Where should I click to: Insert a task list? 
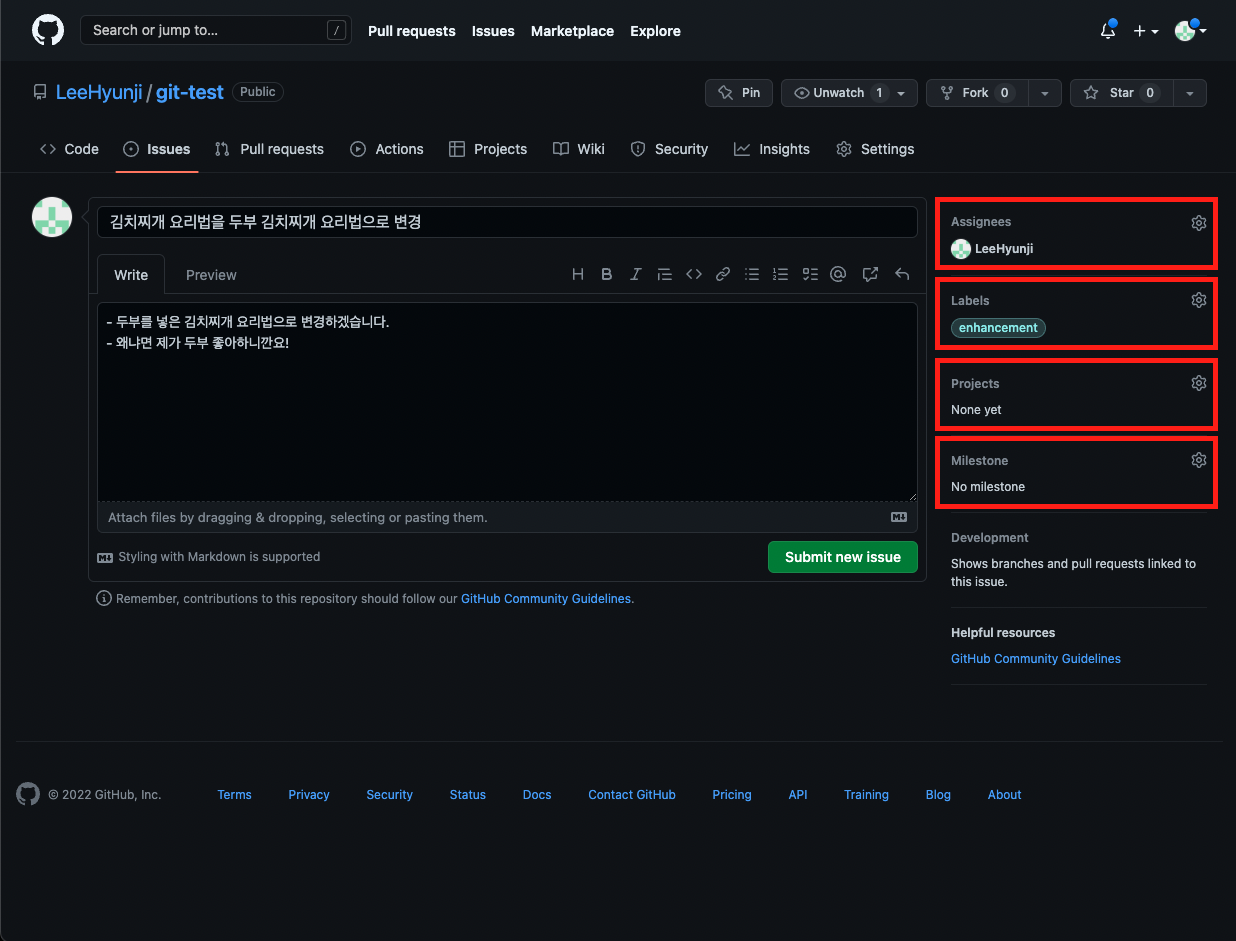coord(810,274)
